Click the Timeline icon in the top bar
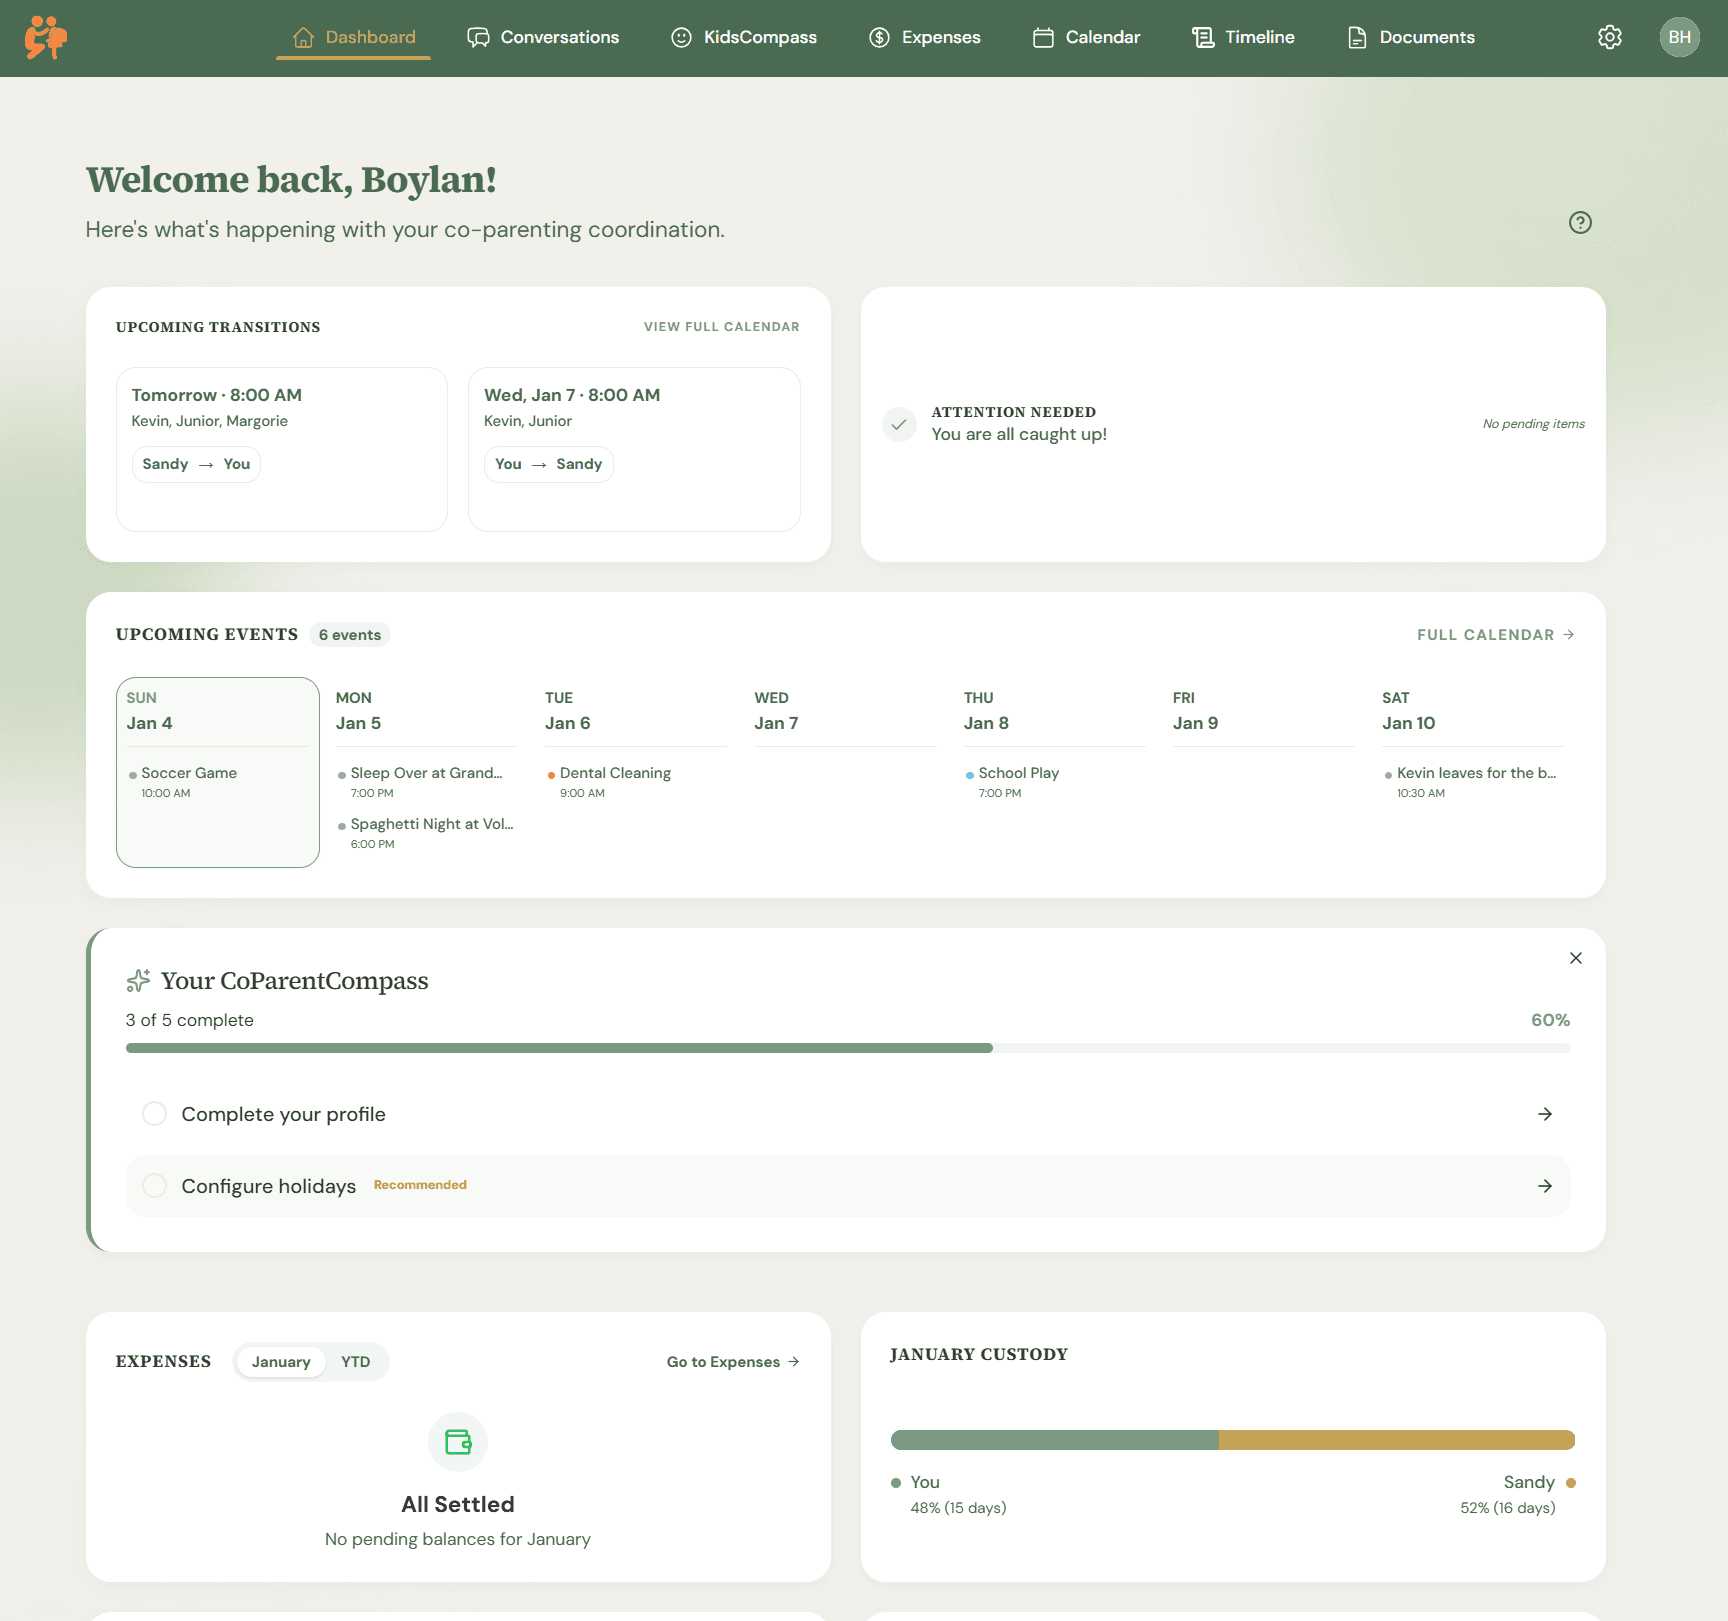Image resolution: width=1728 pixels, height=1621 pixels. coord(1201,37)
